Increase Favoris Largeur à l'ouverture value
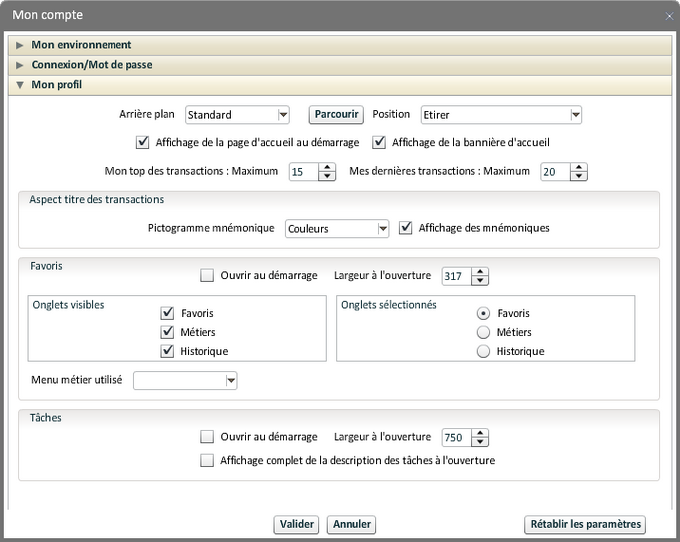680x542 pixels. pos(479,271)
